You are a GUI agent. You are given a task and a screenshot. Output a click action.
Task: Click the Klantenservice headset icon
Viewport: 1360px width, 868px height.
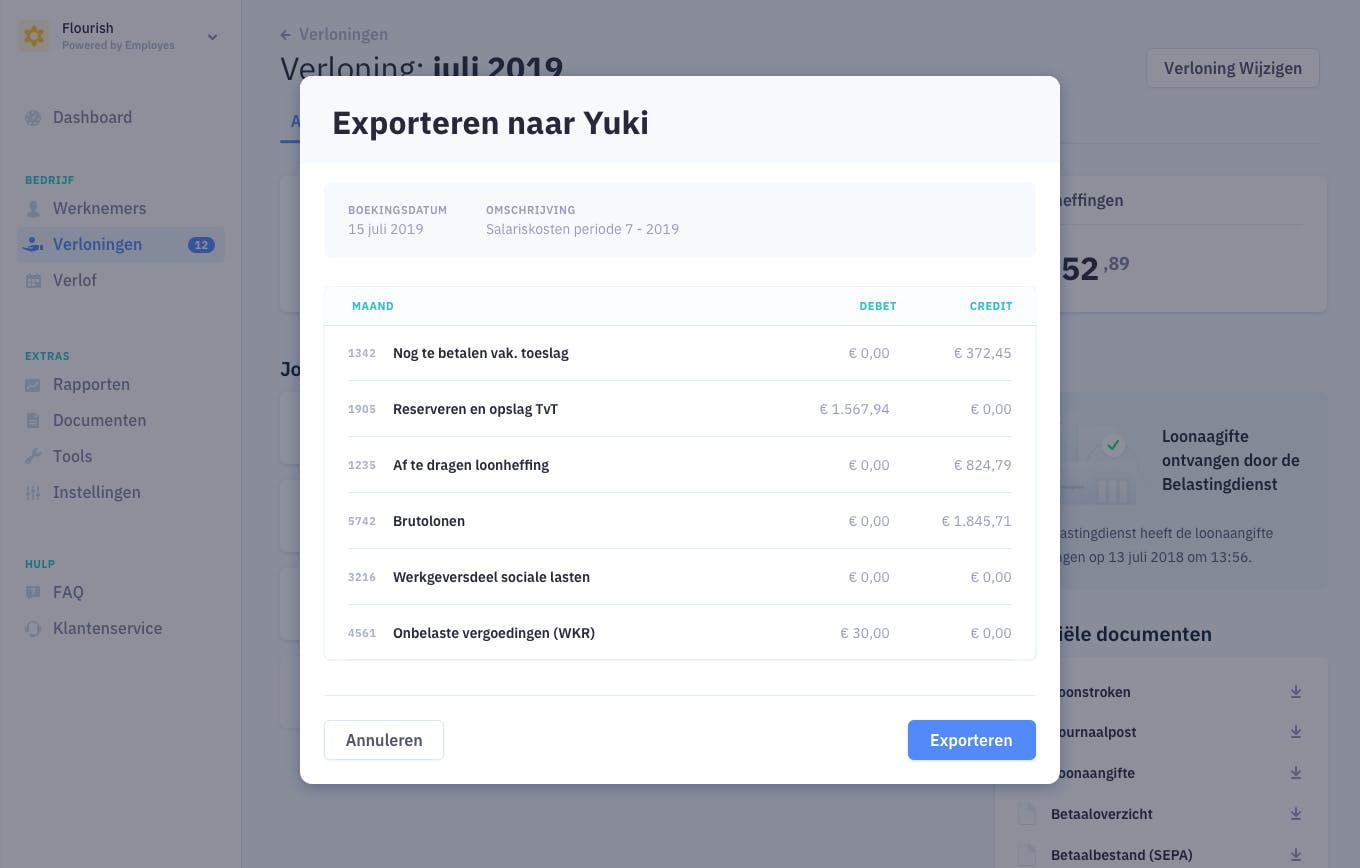tap(33, 629)
